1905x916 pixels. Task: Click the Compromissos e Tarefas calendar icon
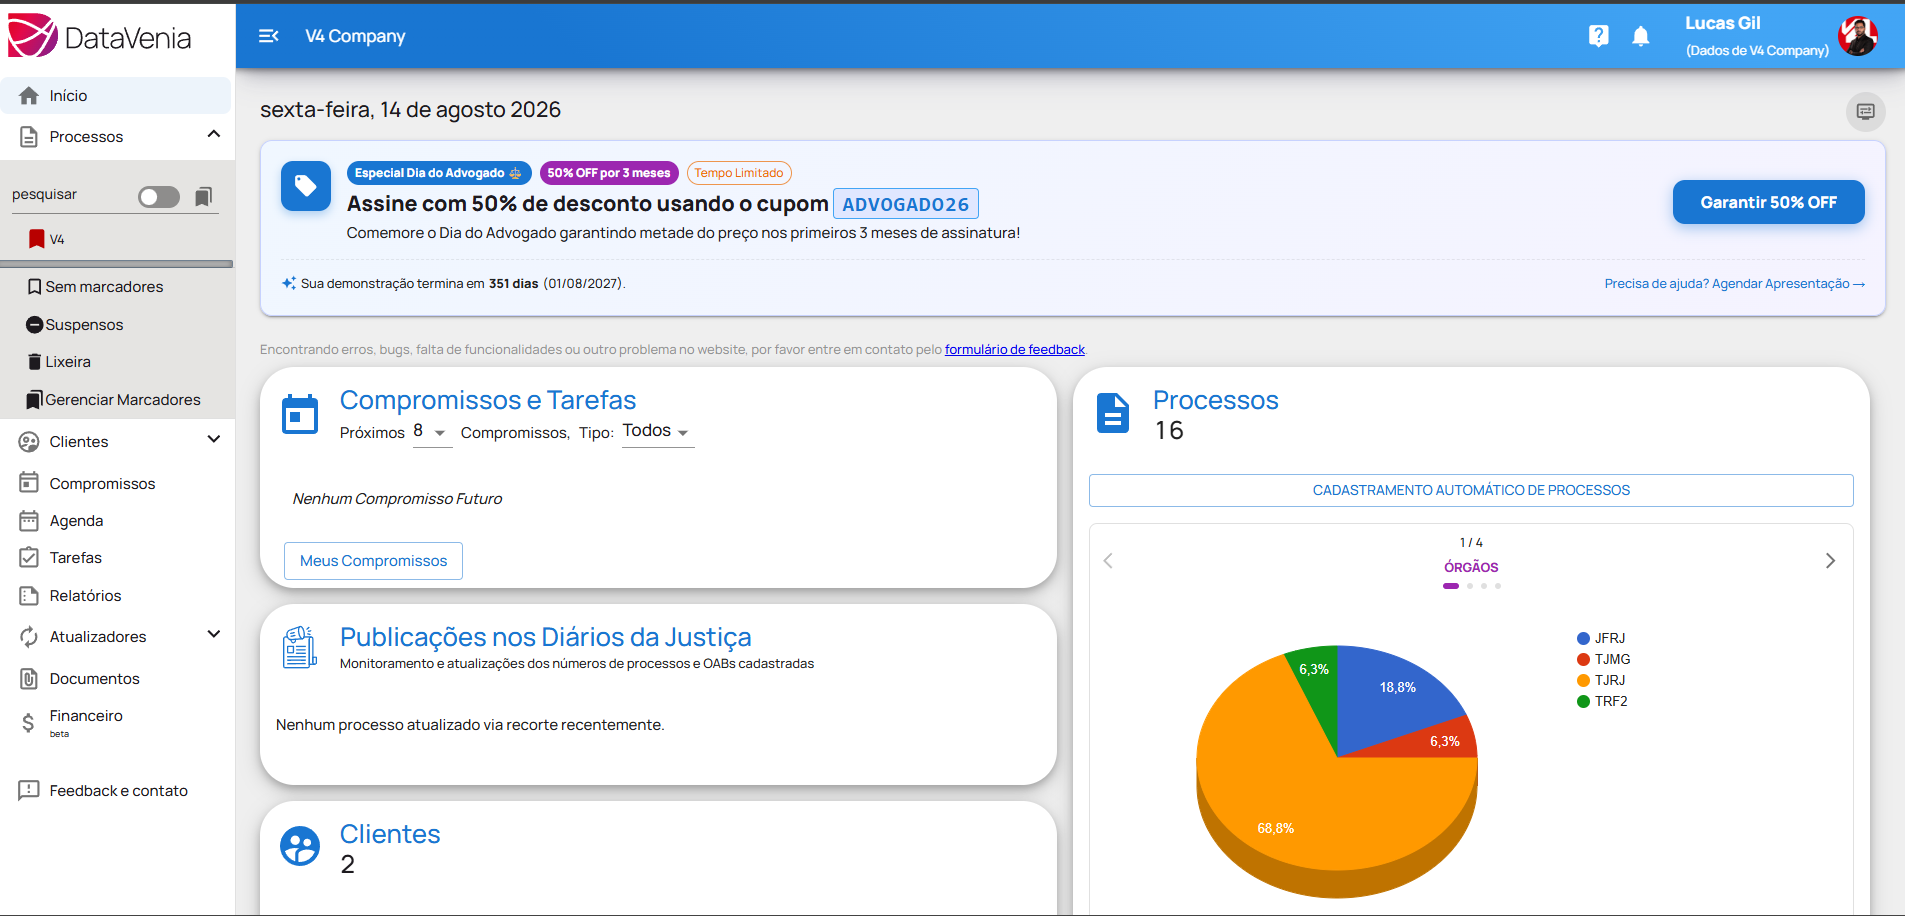(x=300, y=415)
